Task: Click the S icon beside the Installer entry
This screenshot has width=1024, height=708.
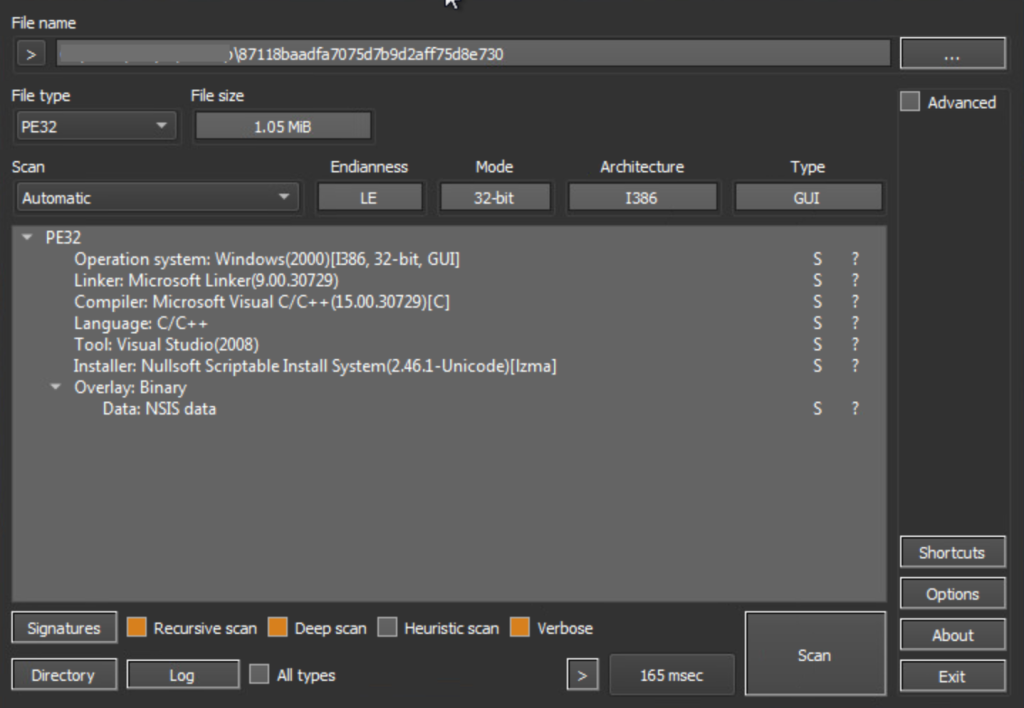Action: pos(817,366)
